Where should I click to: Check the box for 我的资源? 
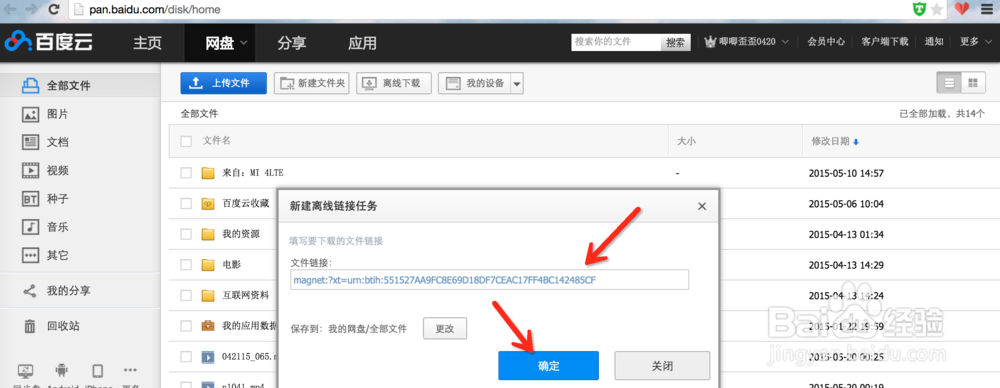(x=186, y=234)
